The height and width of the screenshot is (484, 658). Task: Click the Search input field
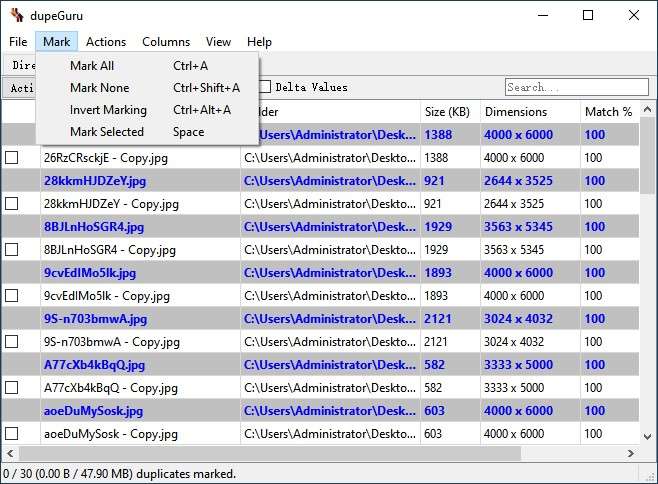[x=576, y=87]
